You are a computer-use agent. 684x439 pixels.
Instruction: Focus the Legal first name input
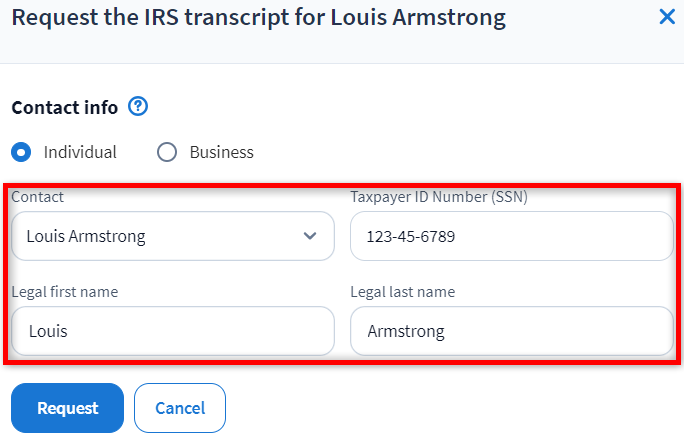coord(172,331)
